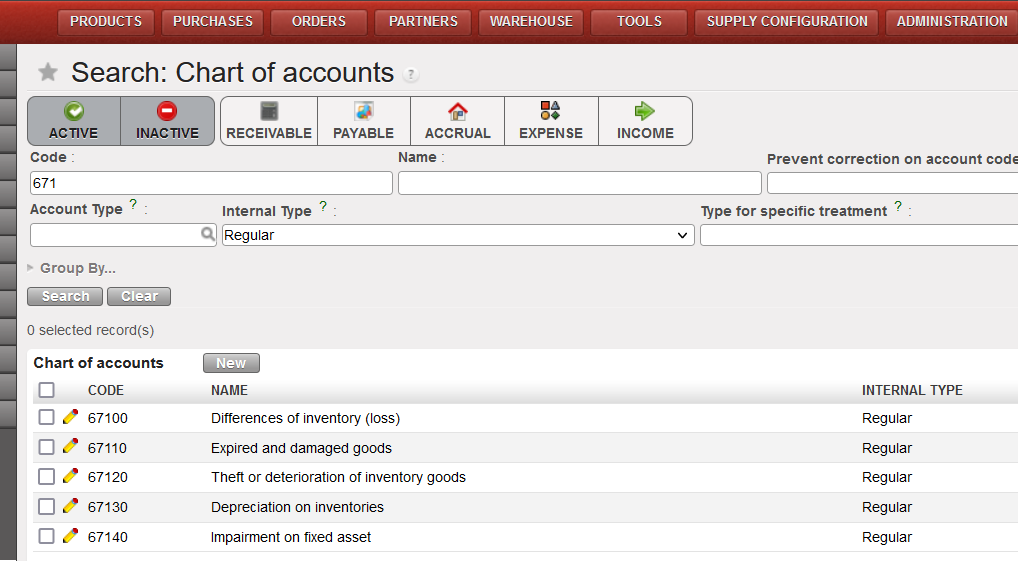This screenshot has width=1018, height=561.
Task: Open 'Expired and damaged goods' row
Action: point(301,448)
